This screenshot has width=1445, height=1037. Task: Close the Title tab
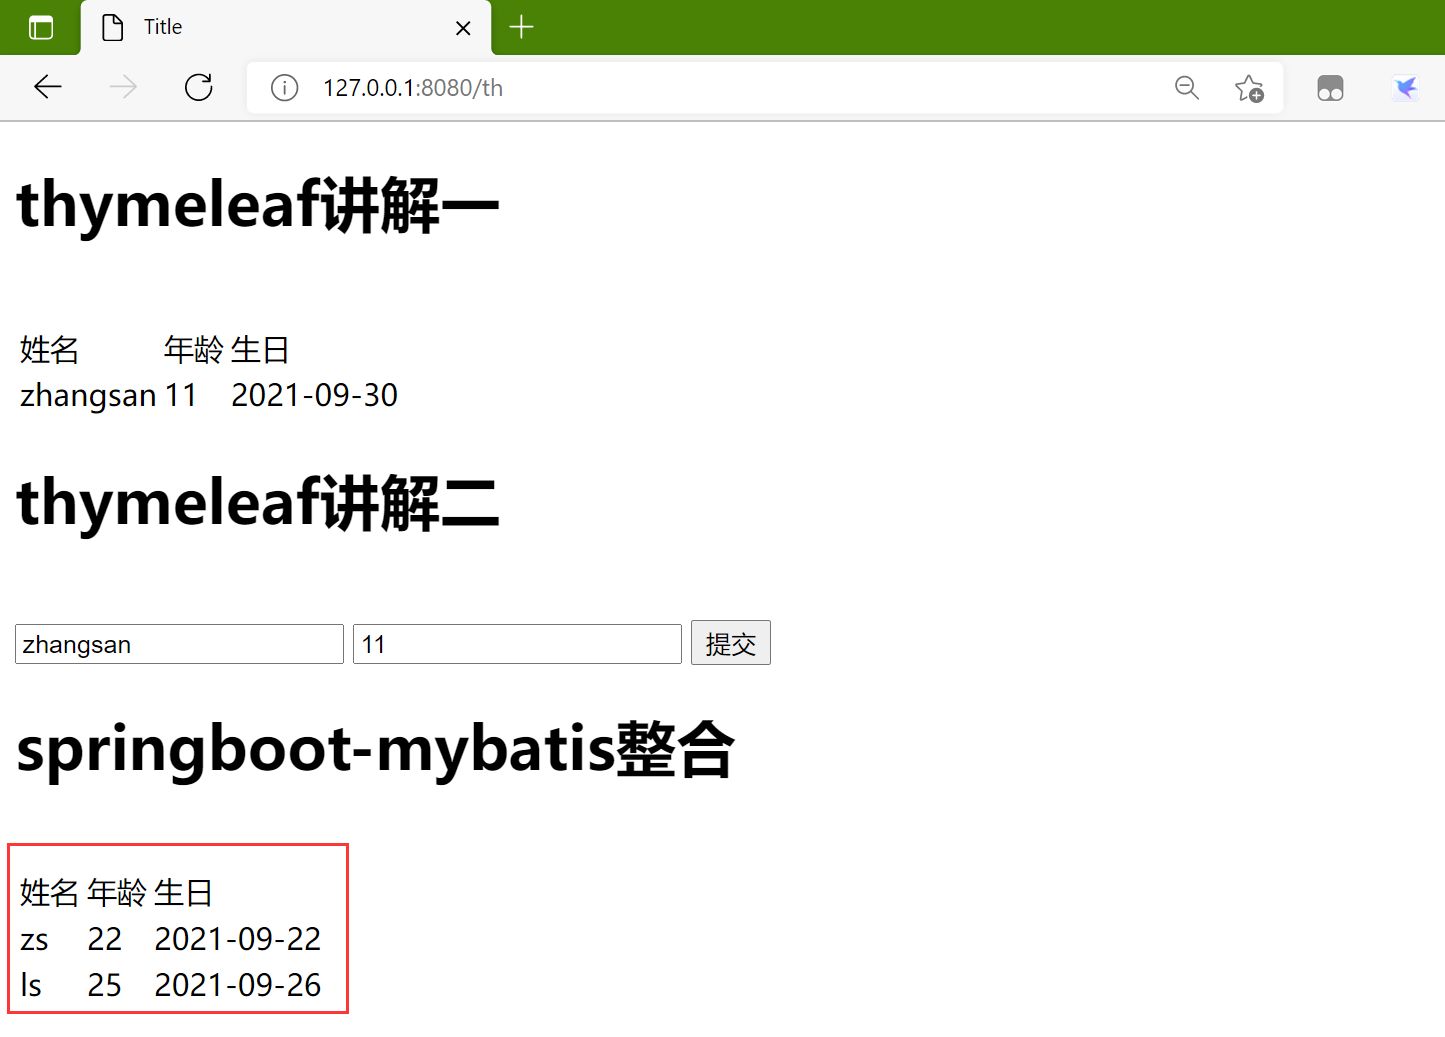[463, 28]
